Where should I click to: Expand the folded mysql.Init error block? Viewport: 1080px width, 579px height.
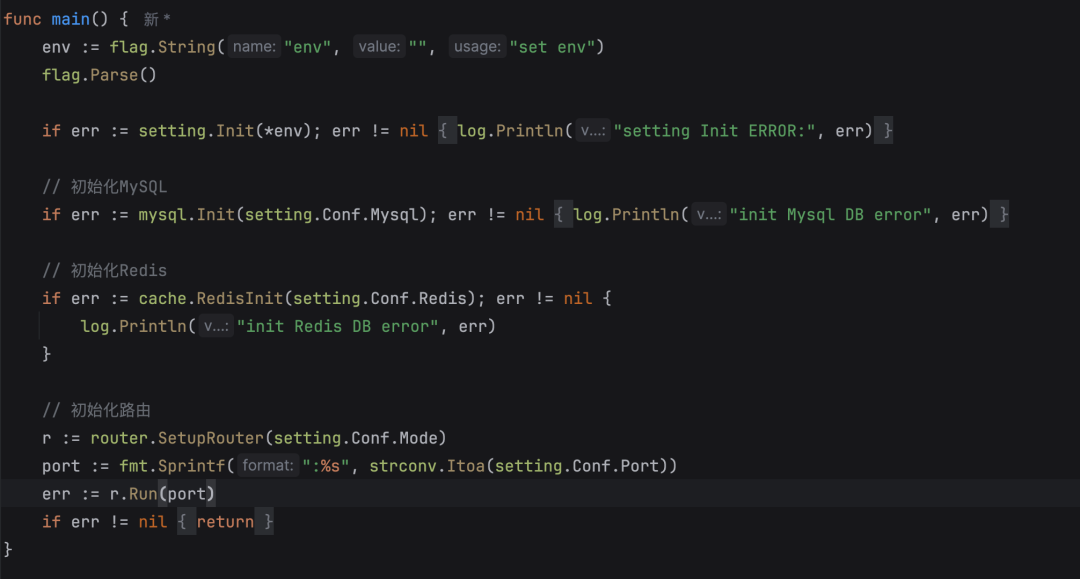click(563, 215)
